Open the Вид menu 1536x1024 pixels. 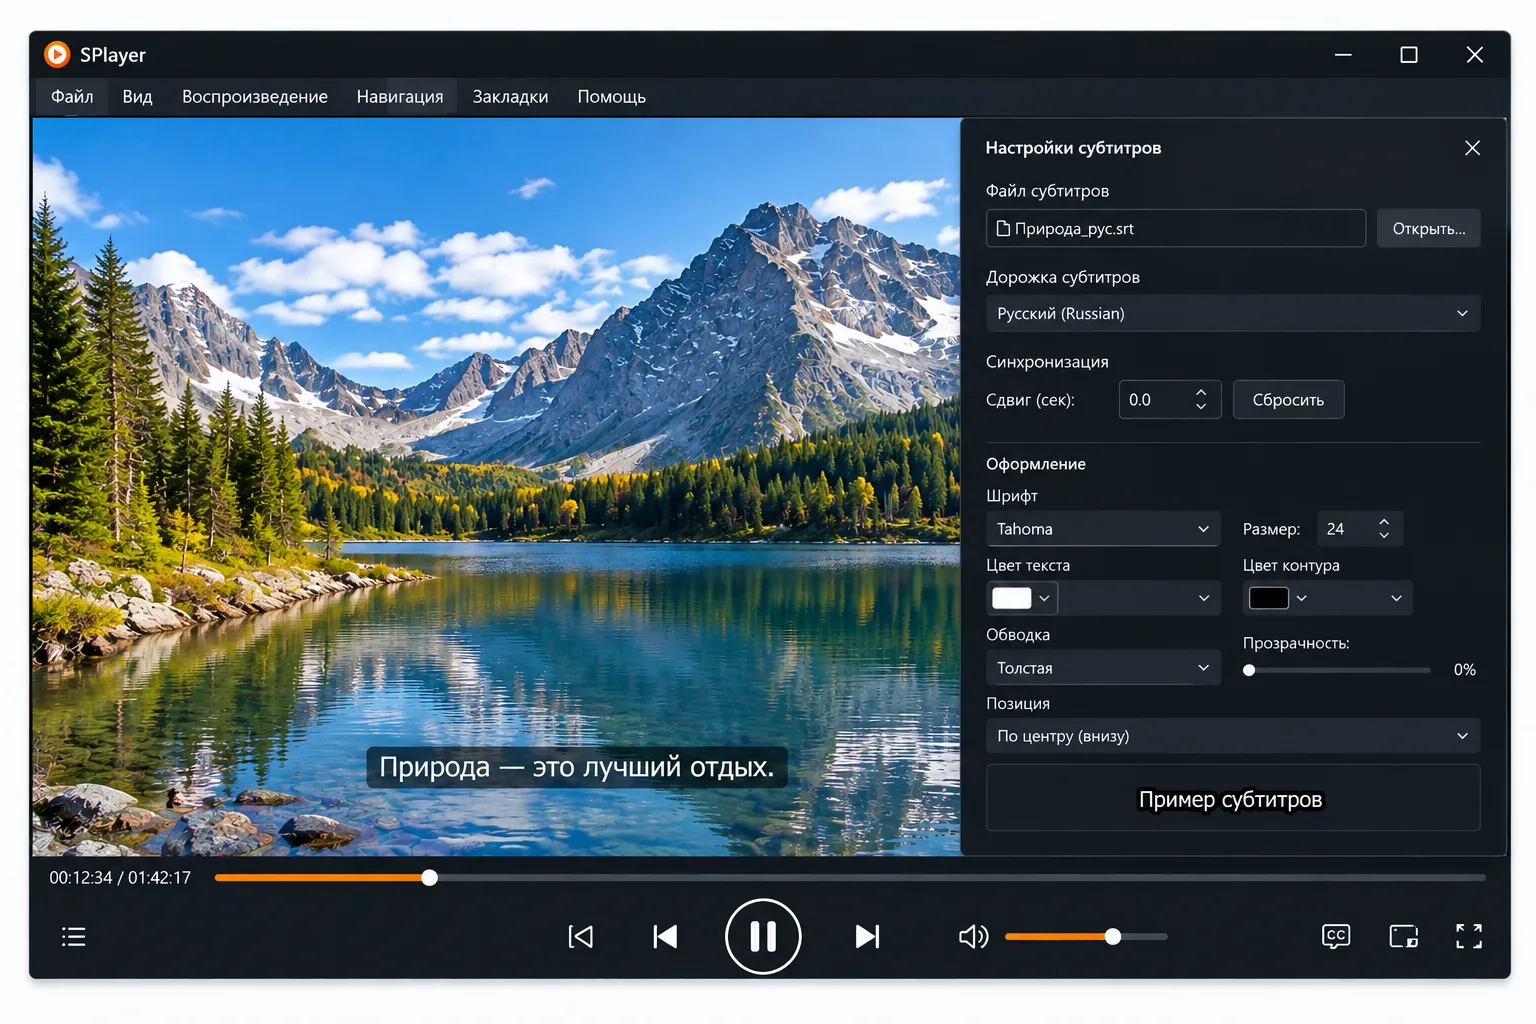point(137,97)
